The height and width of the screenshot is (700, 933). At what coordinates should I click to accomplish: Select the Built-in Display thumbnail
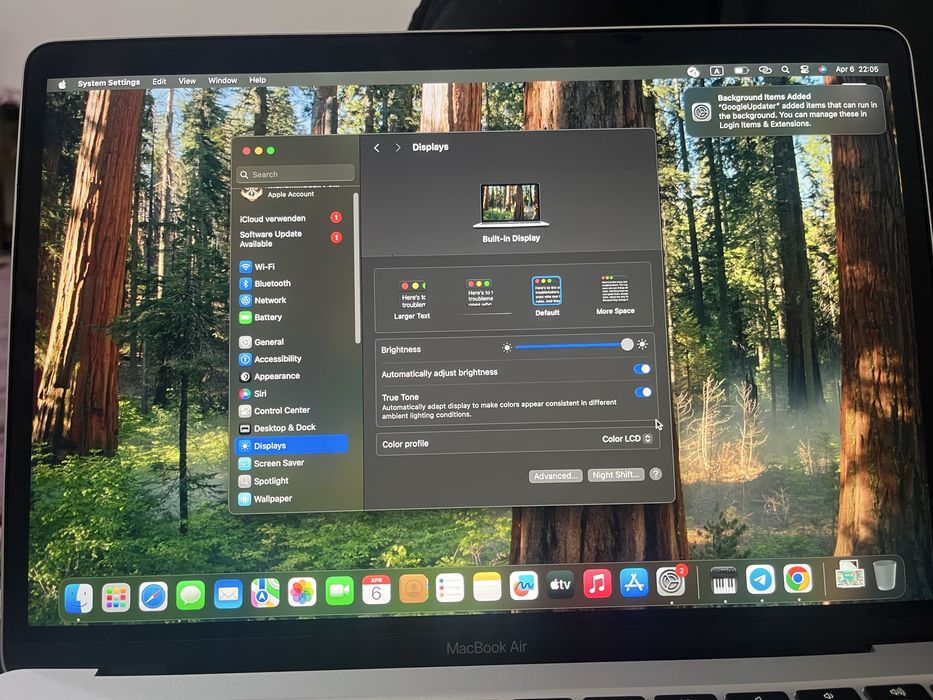(511, 205)
